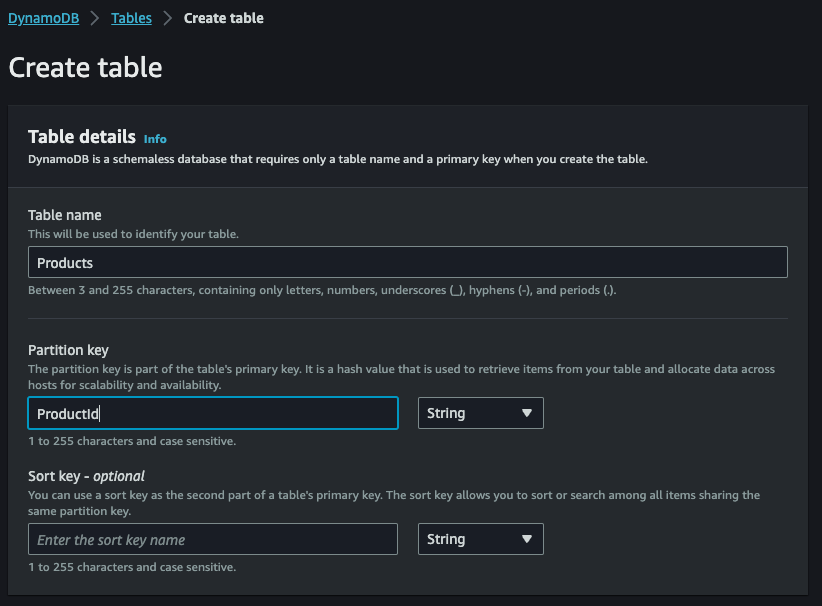Screen dimensions: 822x606
Task: Click the sort key name input field
Action: point(213,539)
